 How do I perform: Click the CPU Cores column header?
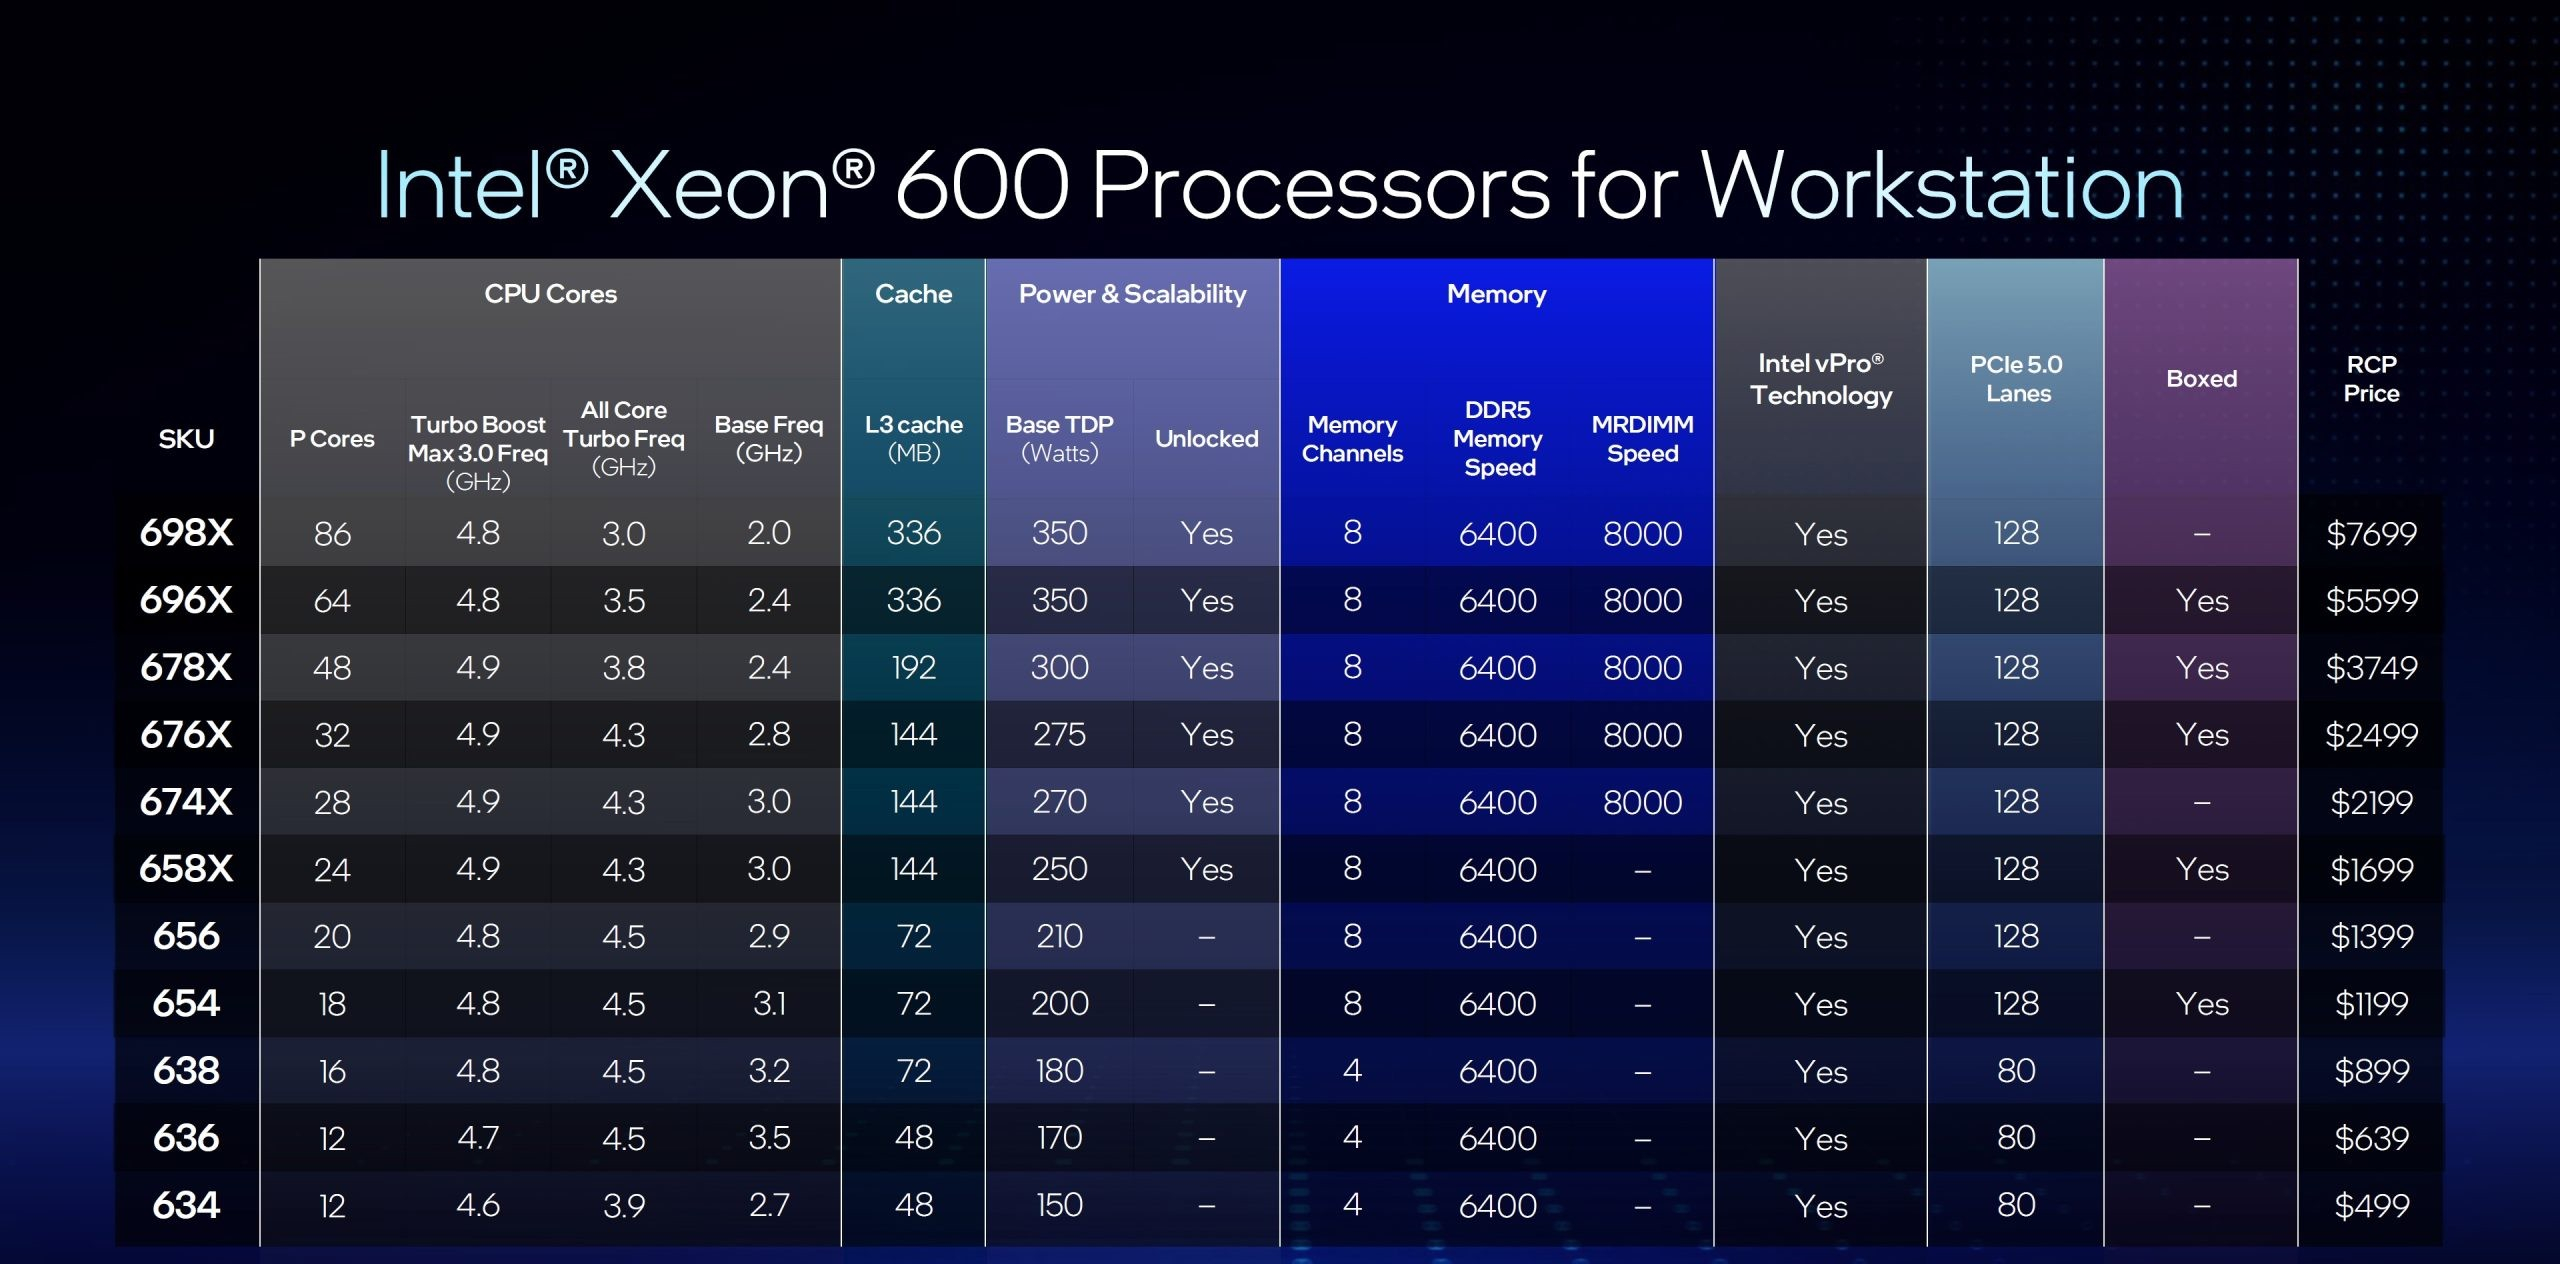point(550,294)
